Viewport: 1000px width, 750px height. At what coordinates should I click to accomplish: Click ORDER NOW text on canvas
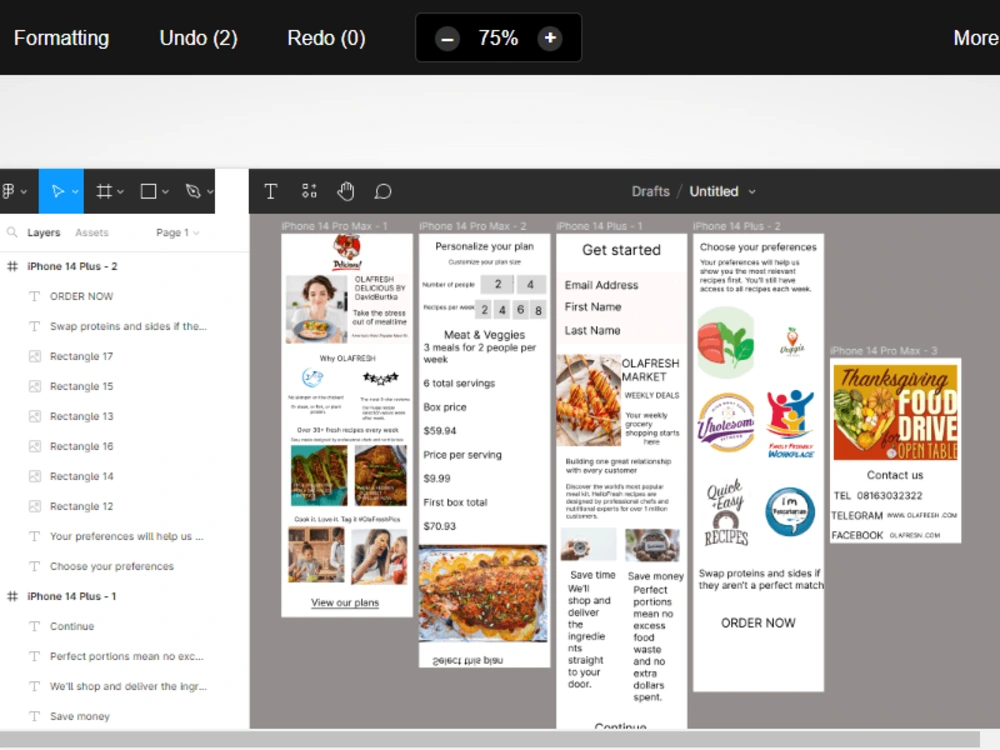point(758,623)
